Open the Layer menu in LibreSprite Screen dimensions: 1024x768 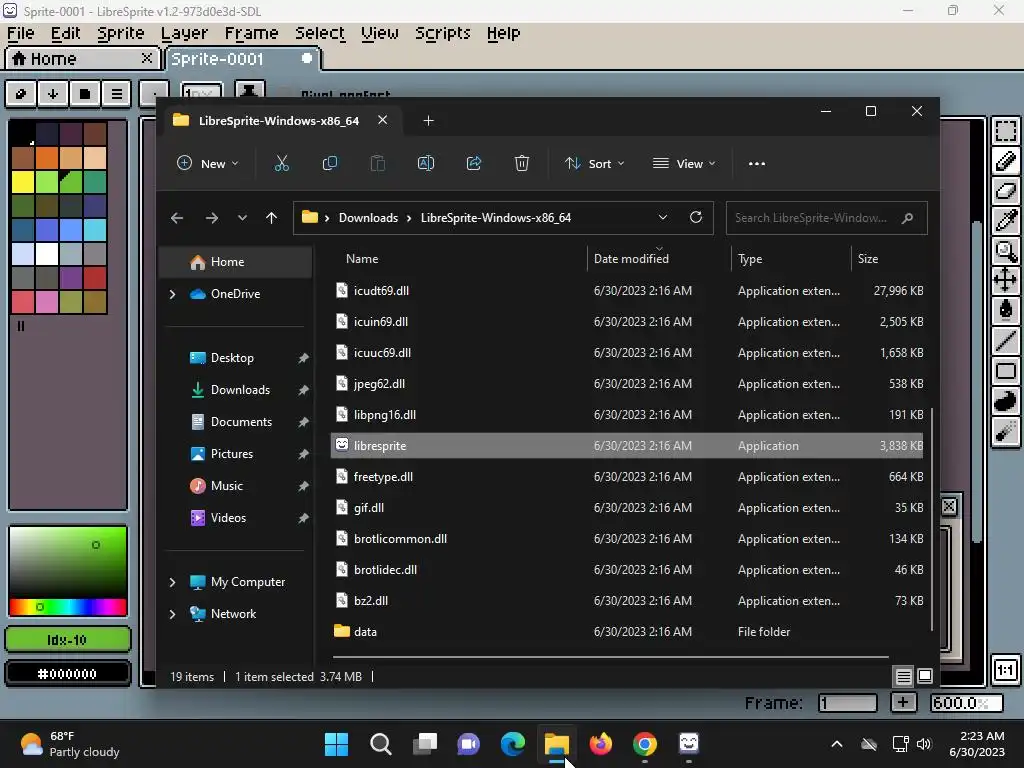tap(184, 33)
